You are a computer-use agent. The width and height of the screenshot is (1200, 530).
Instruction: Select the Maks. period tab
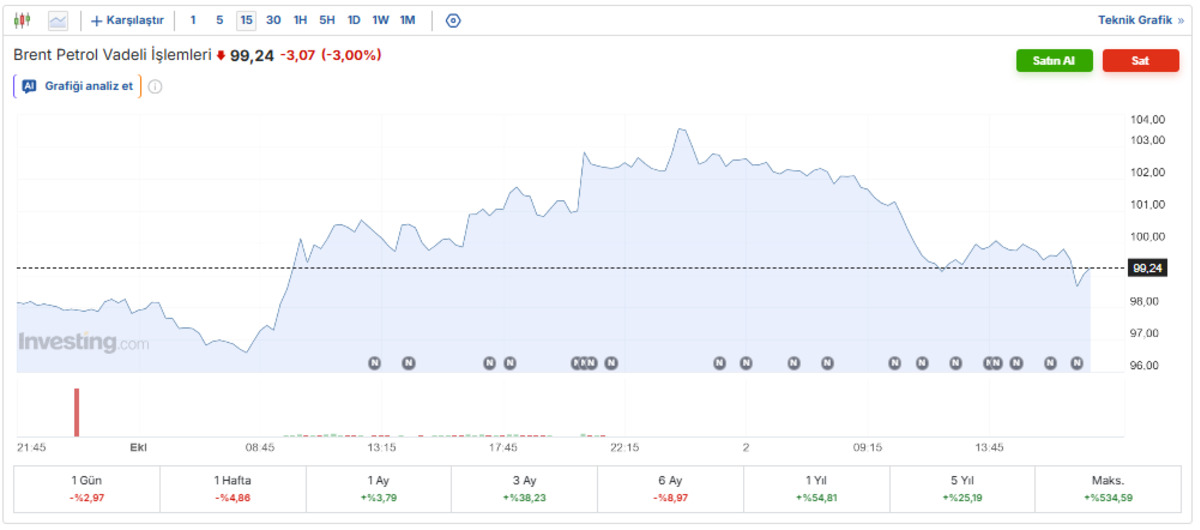tap(1109, 489)
